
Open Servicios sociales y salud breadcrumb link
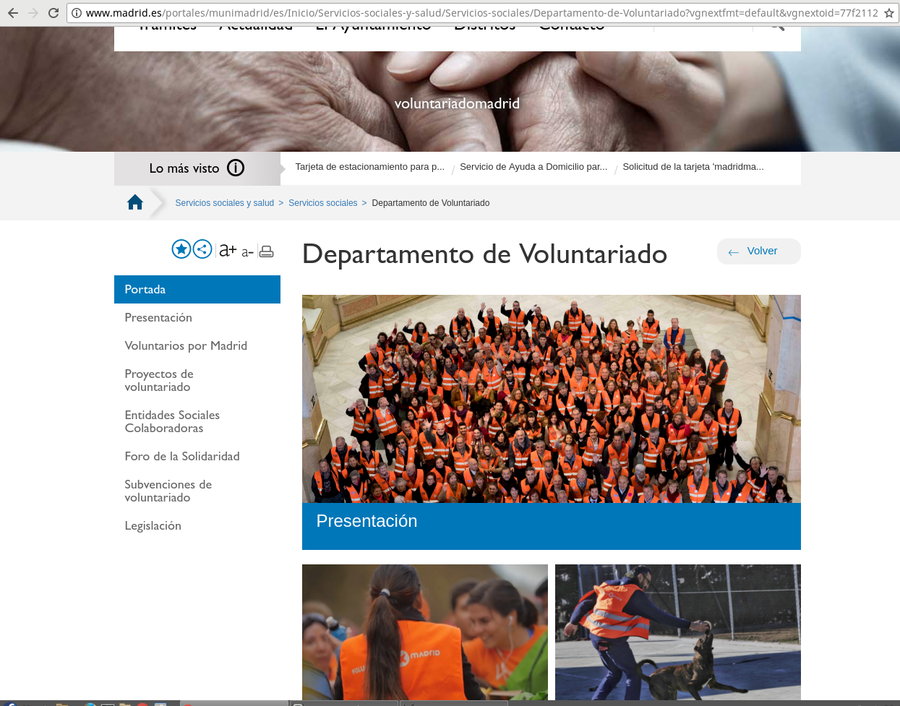tap(224, 203)
